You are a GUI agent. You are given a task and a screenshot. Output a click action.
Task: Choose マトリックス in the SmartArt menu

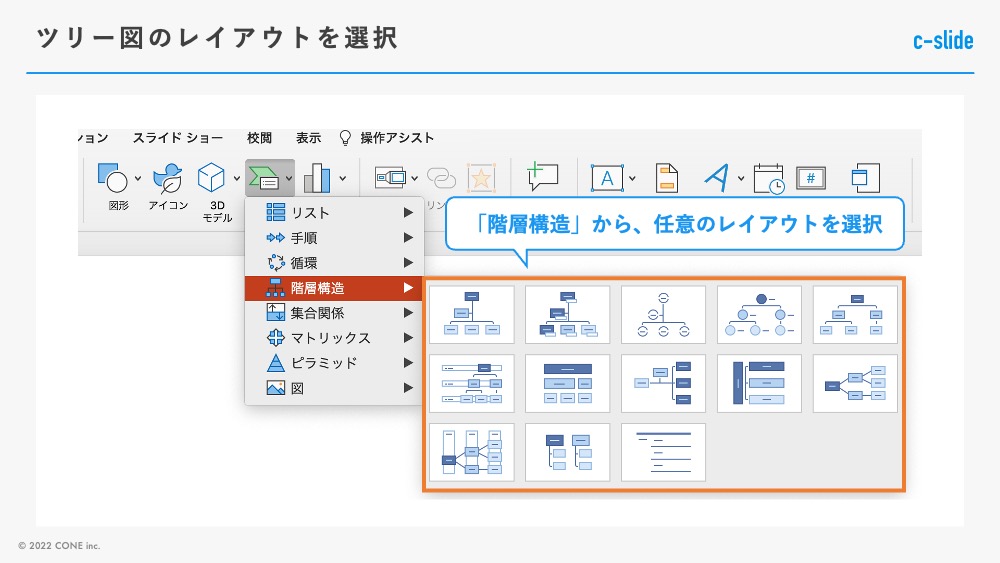pos(334,337)
